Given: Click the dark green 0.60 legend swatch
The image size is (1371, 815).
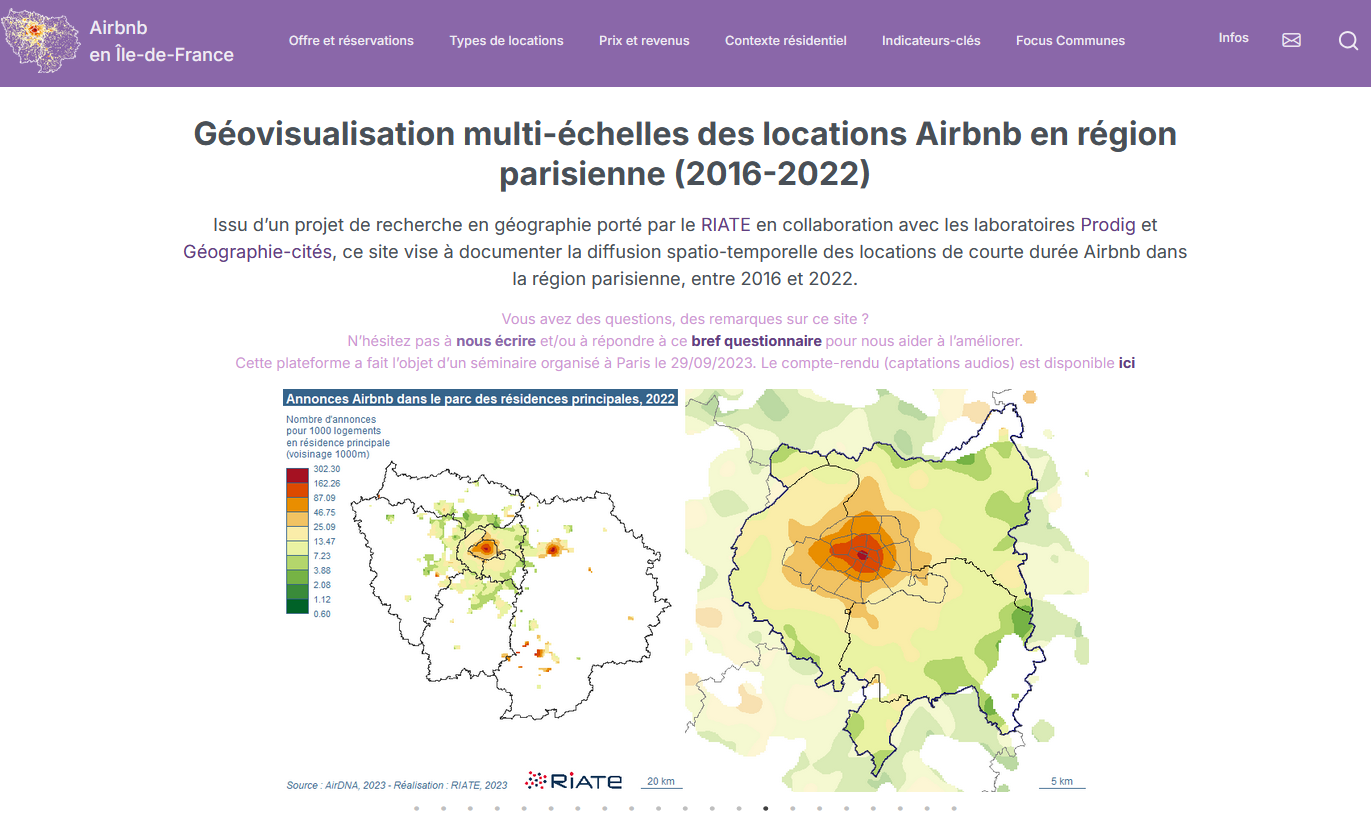Looking at the screenshot, I should coord(297,606).
